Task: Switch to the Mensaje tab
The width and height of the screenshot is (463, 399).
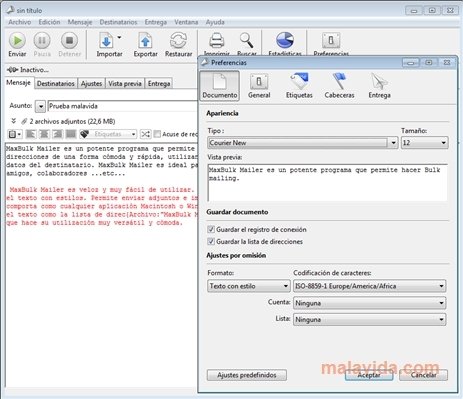Action: [19, 83]
